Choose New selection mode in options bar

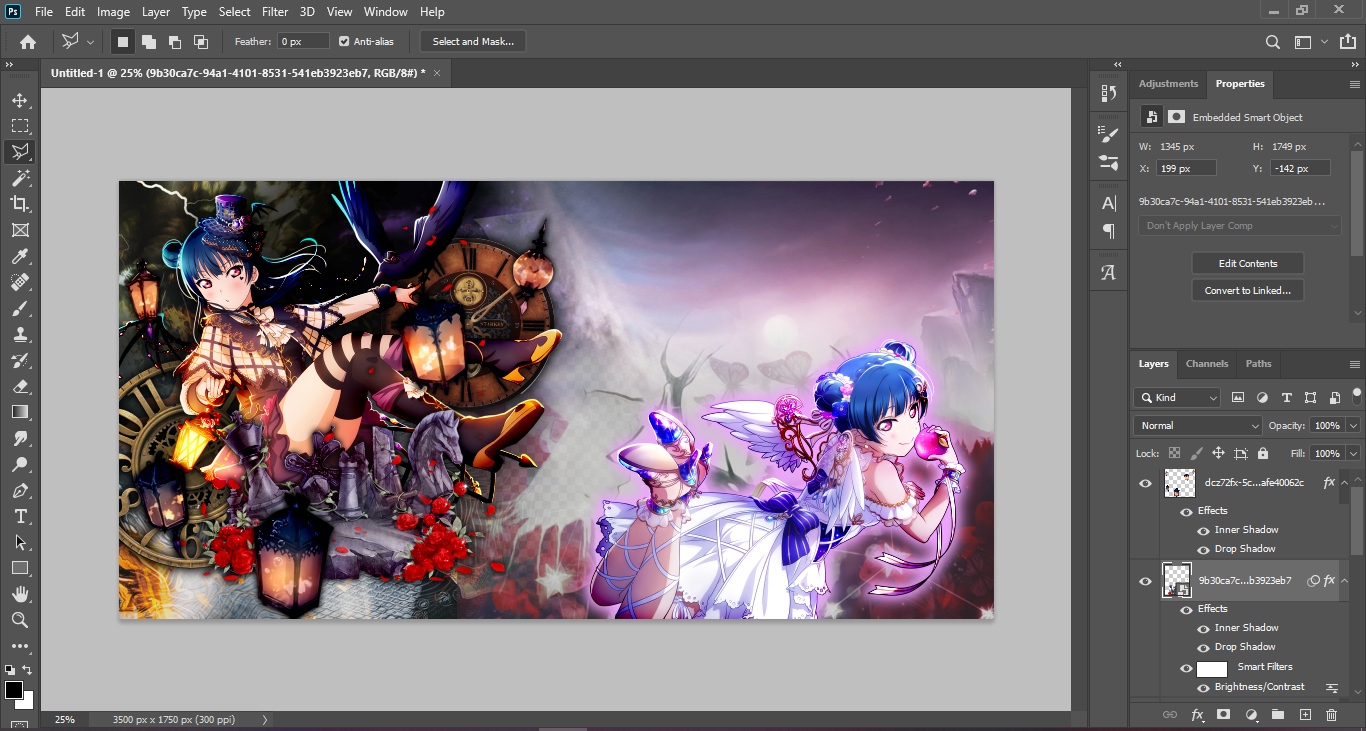(123, 42)
